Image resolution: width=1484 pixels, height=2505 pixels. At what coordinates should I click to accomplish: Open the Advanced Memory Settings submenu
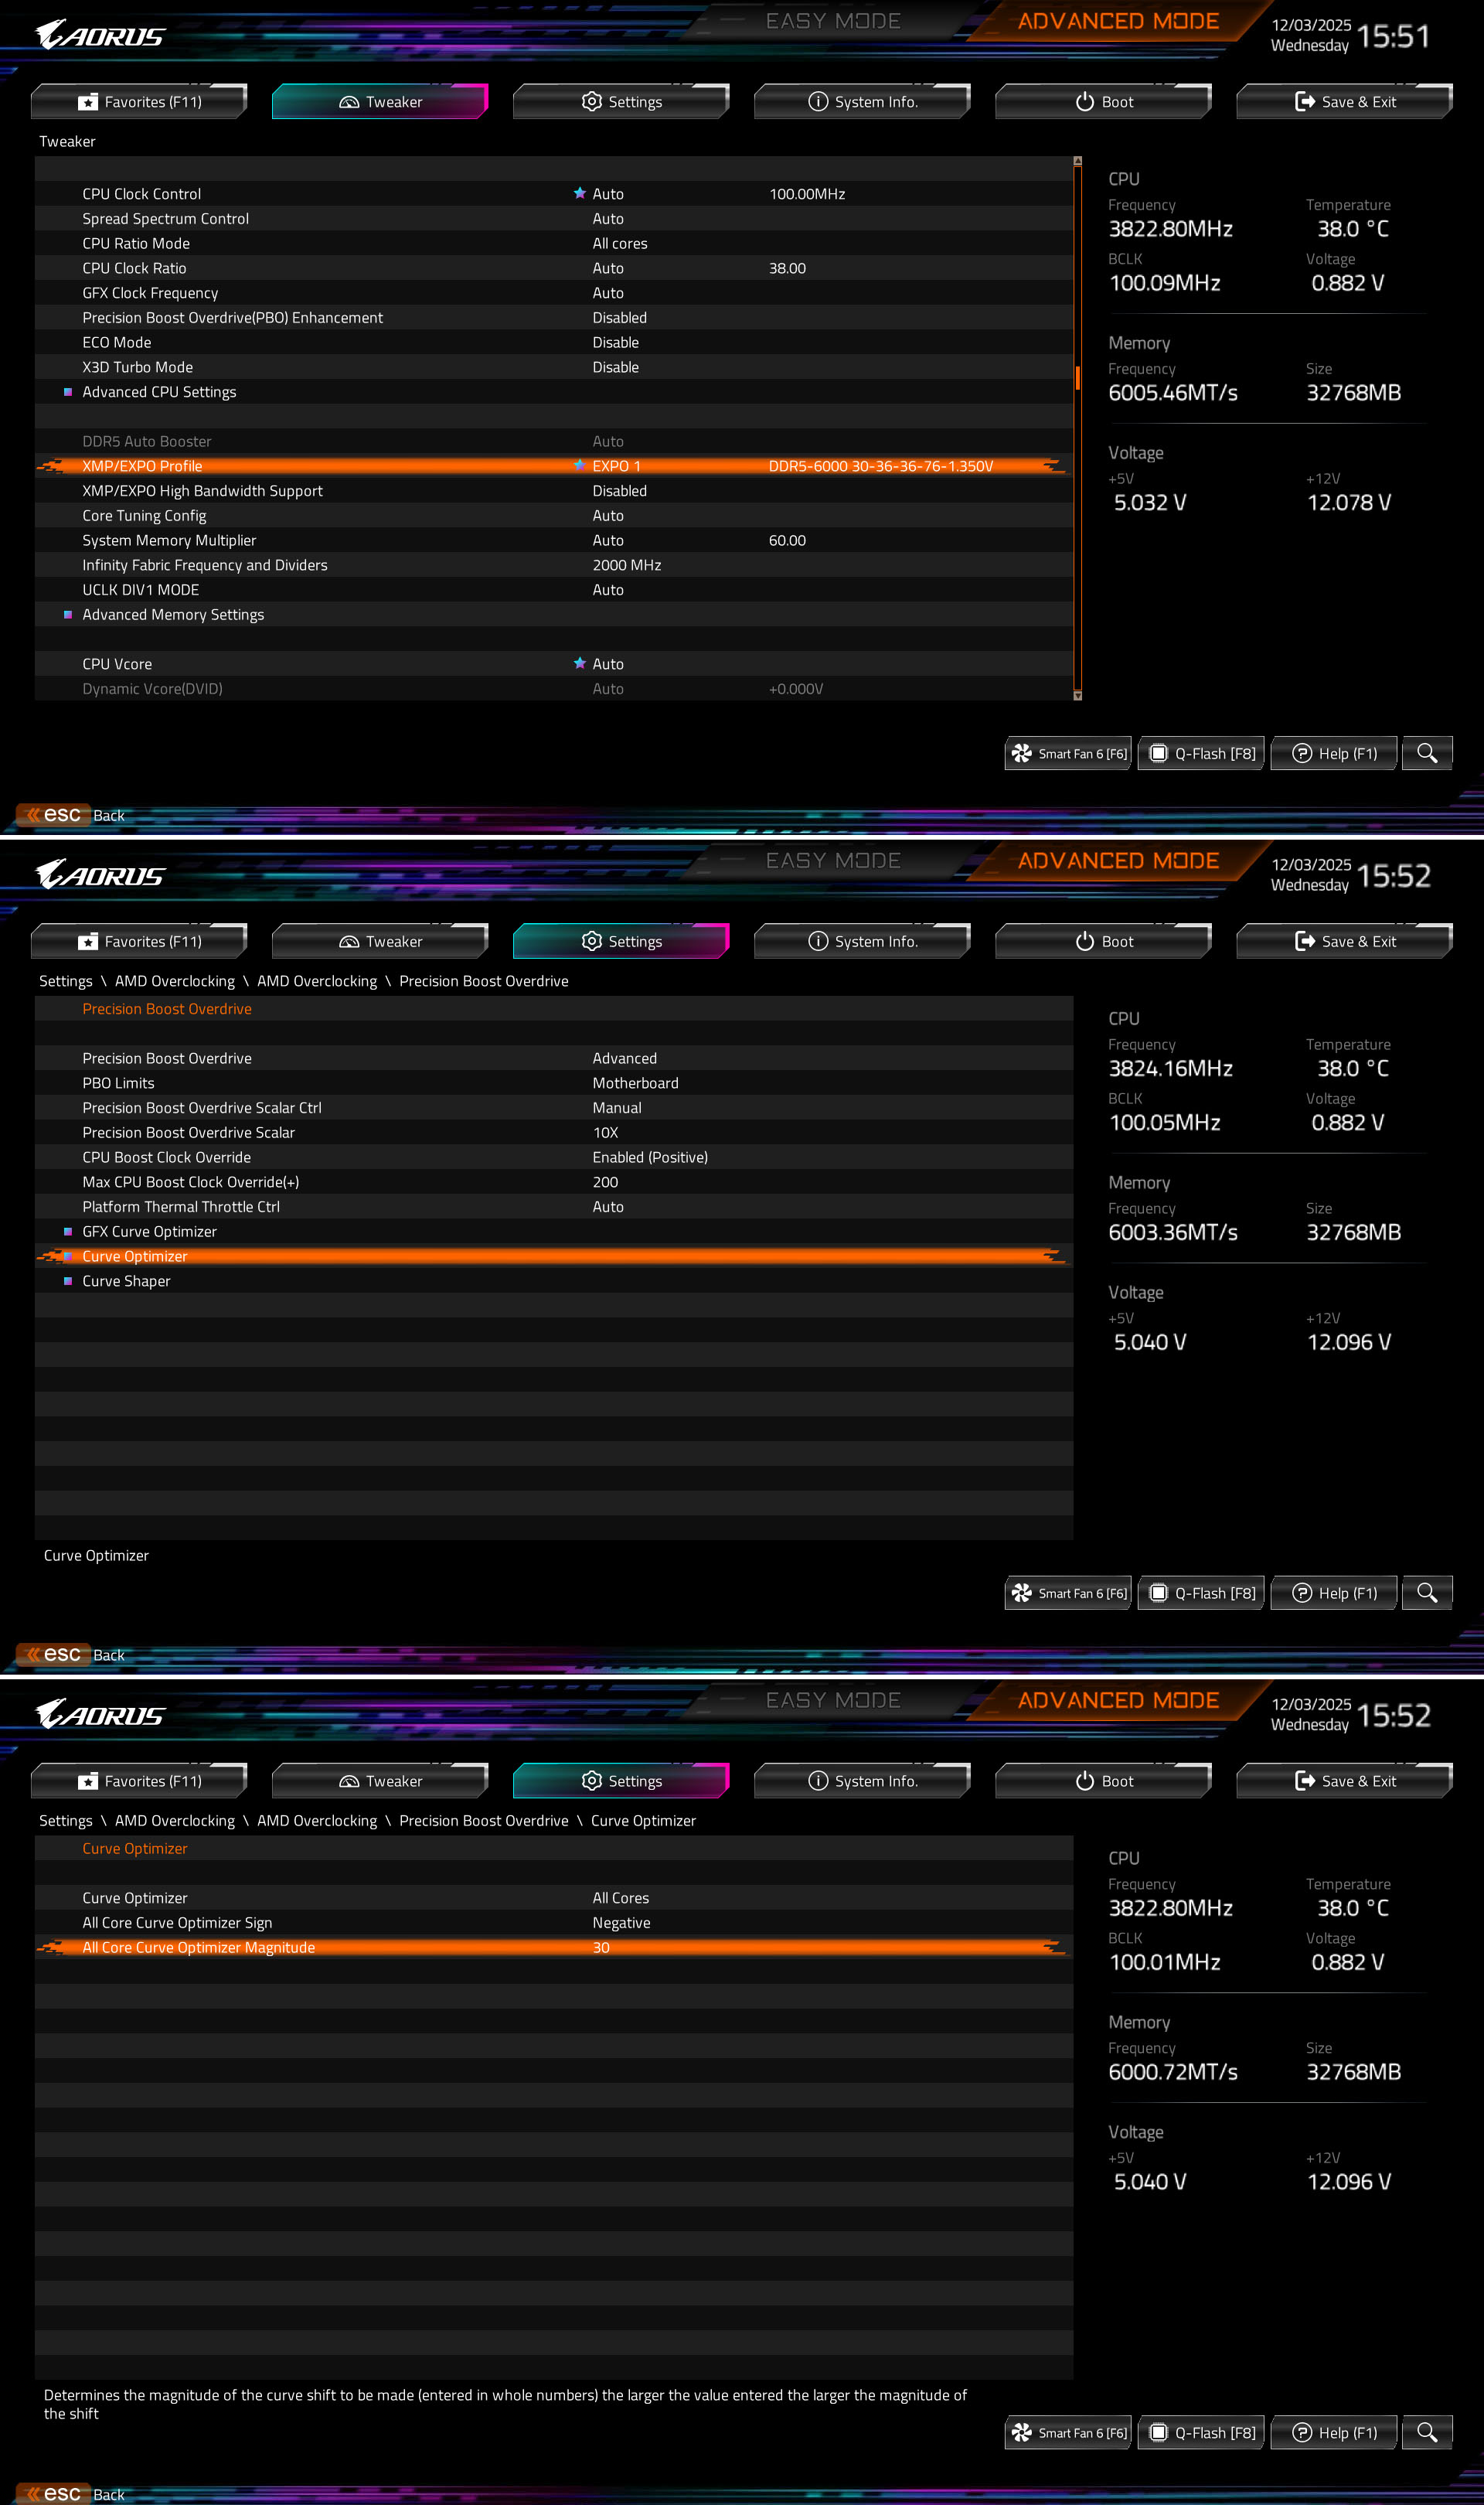[x=173, y=614]
